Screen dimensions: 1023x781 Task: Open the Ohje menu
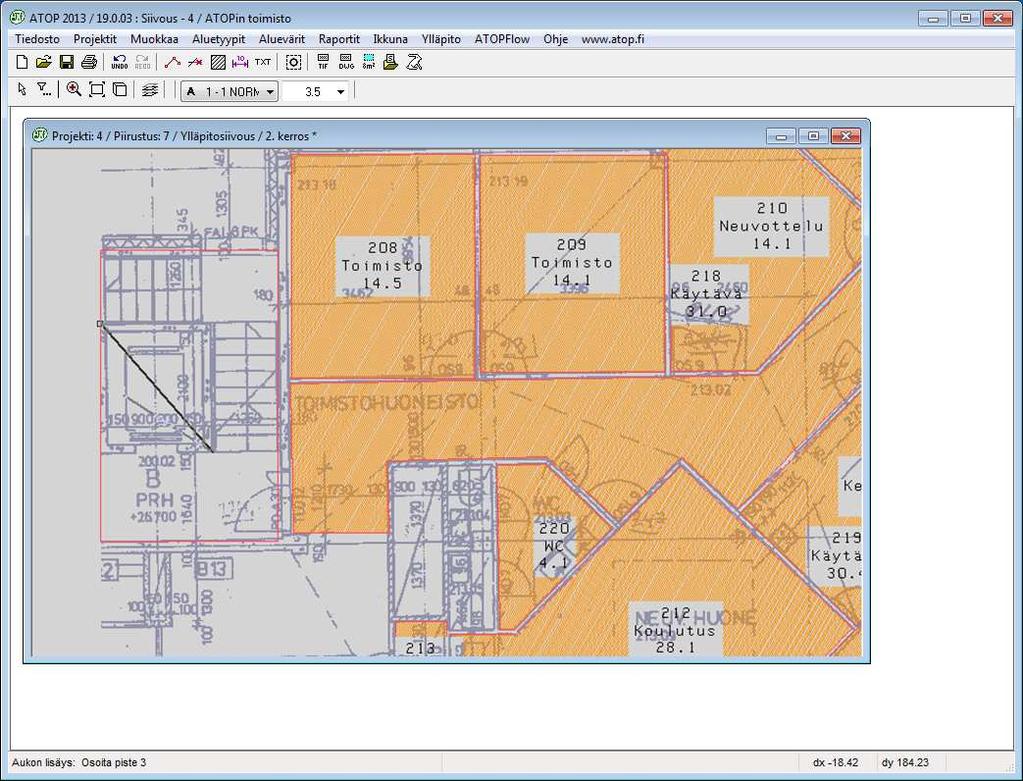[555, 39]
